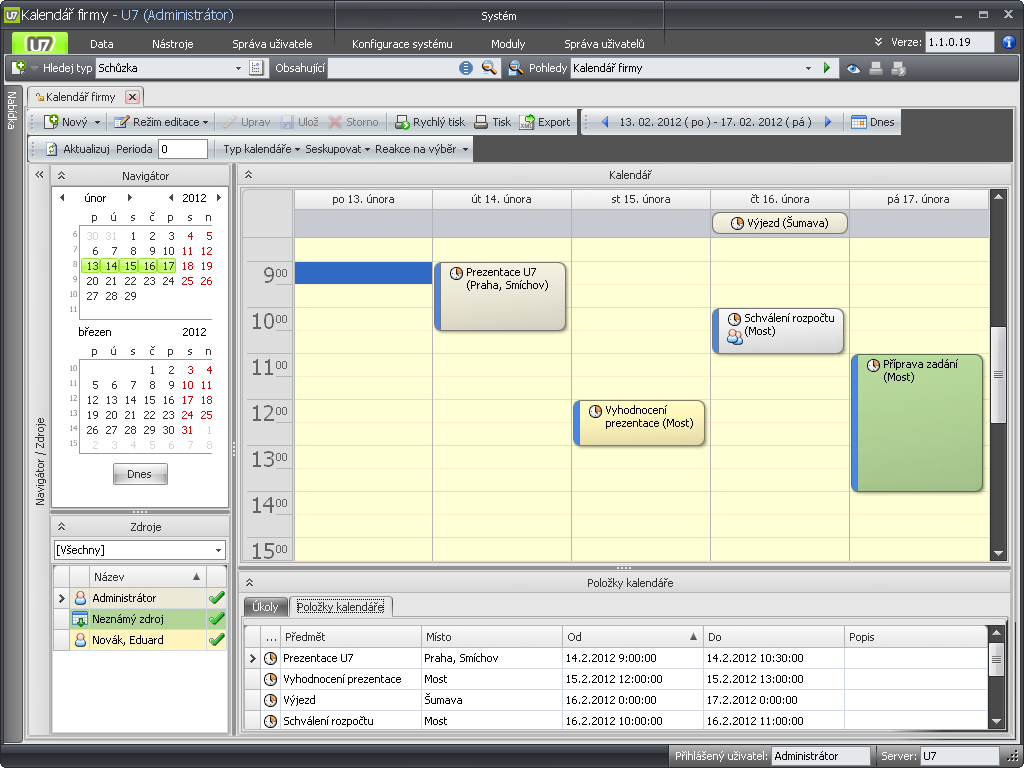
Task: Collapse the Položky kalendáře panel header
Action: click(x=249, y=583)
